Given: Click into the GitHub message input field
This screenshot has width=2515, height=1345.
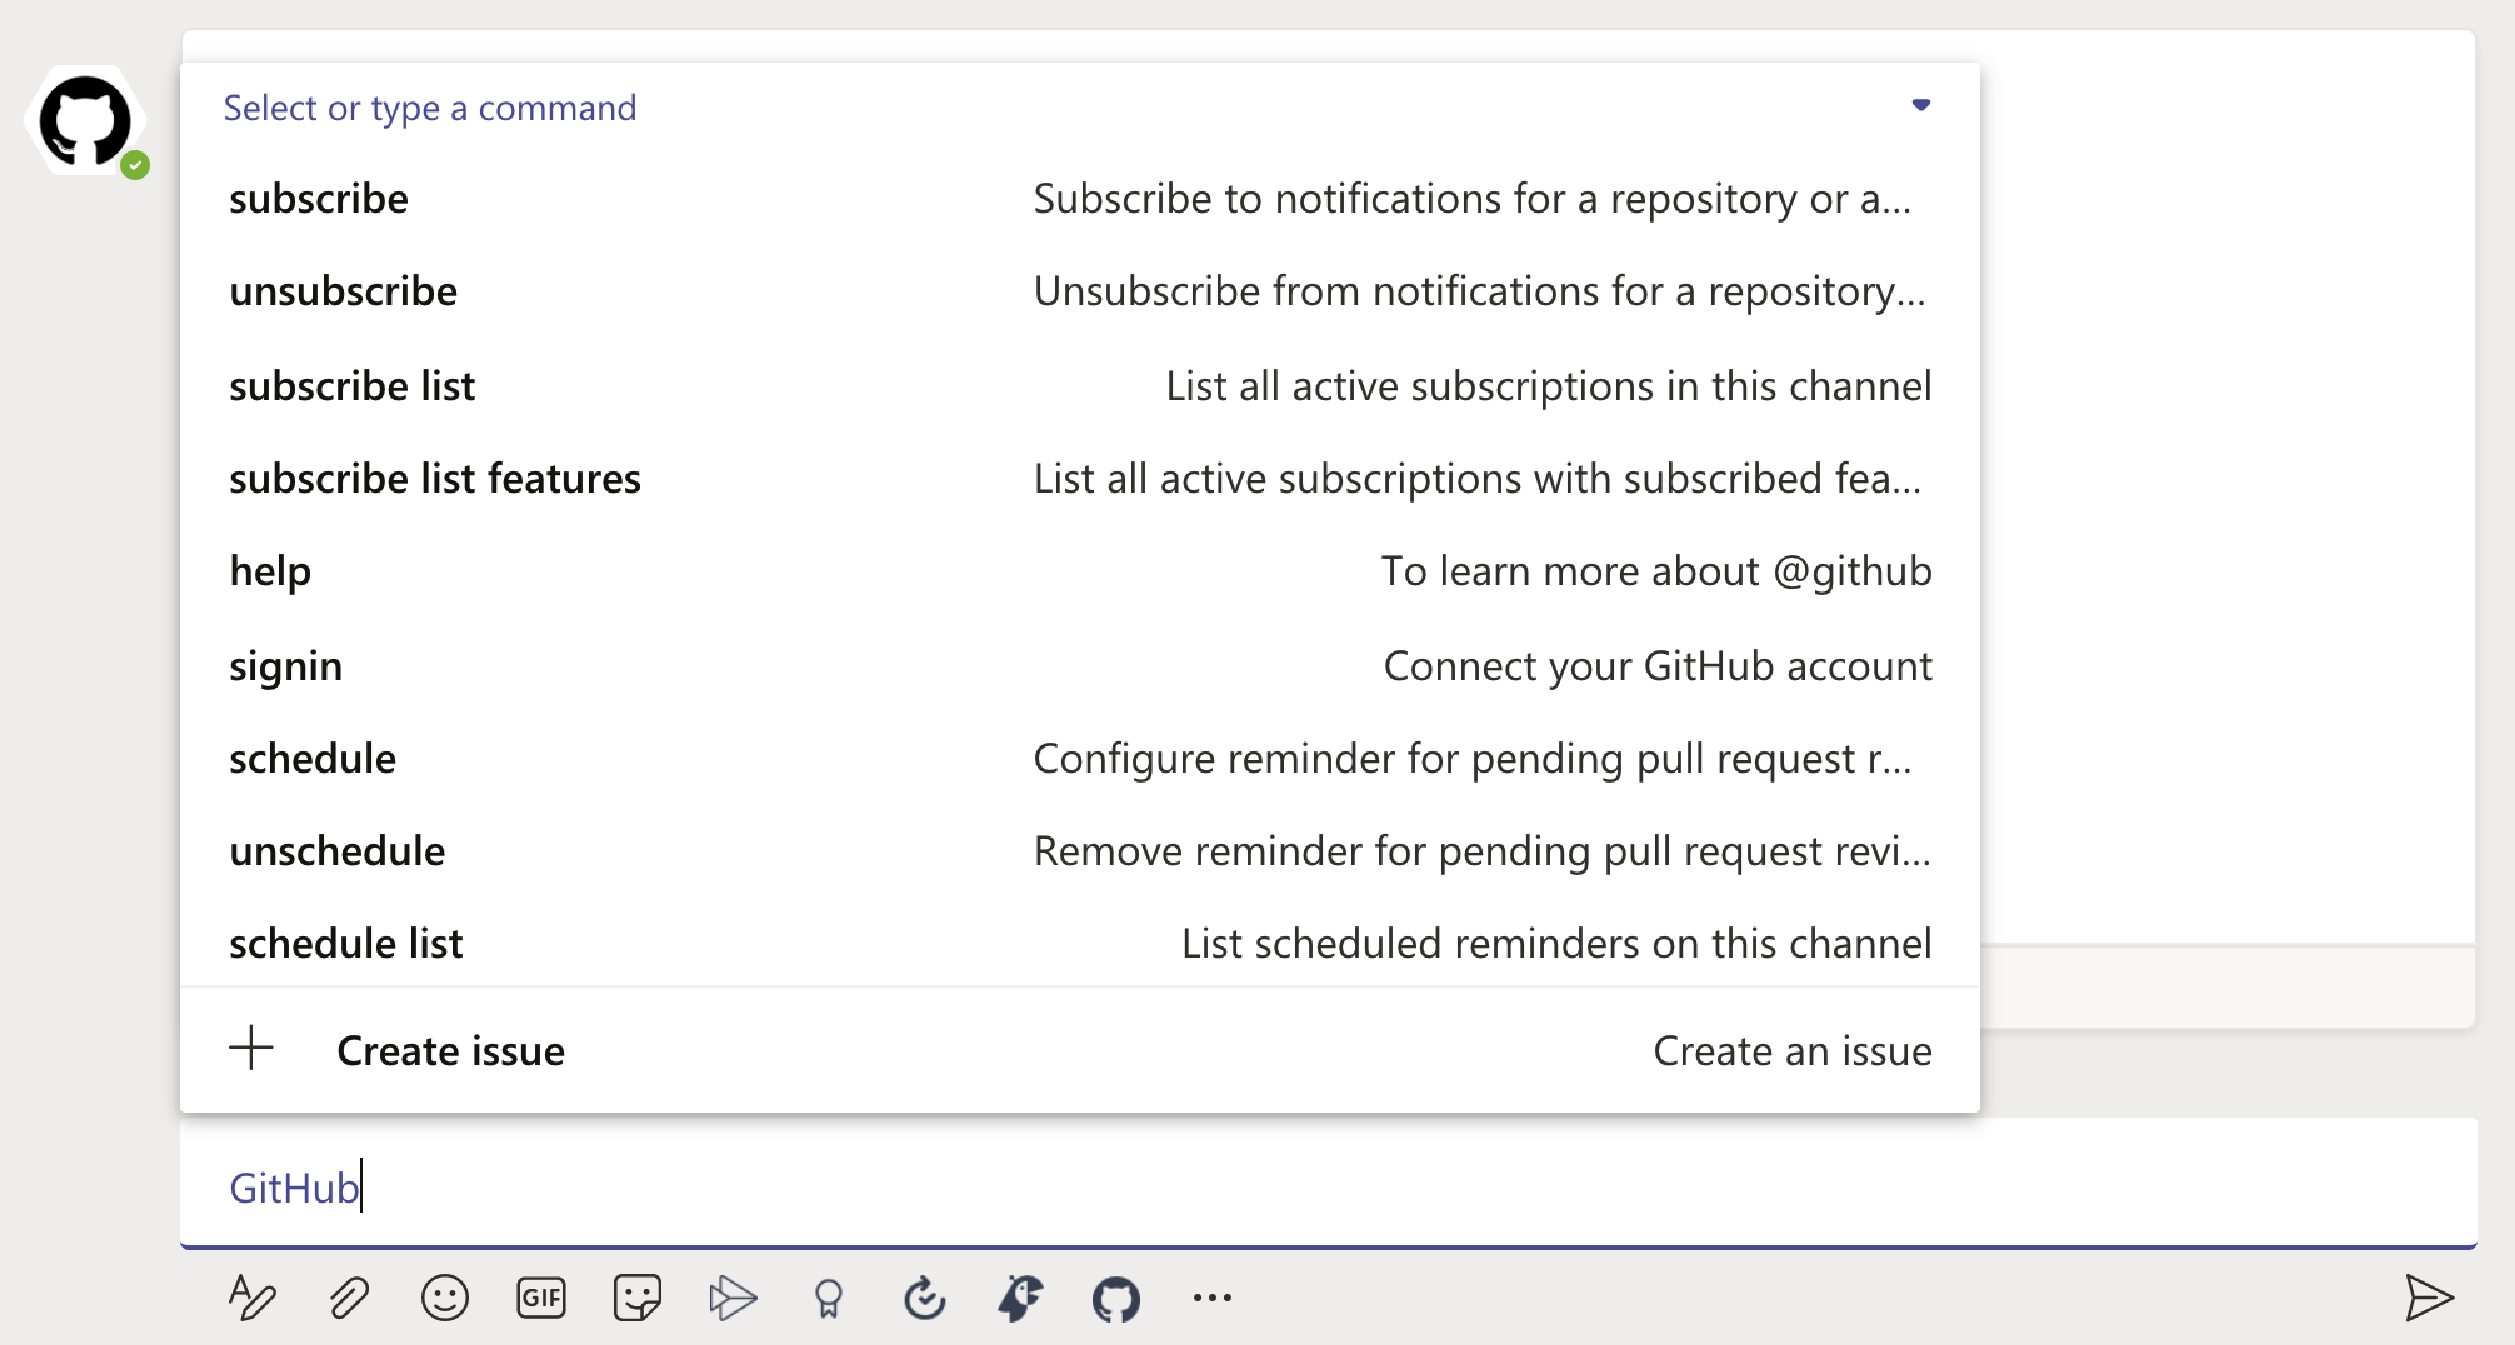Looking at the screenshot, I should click(x=1328, y=1187).
